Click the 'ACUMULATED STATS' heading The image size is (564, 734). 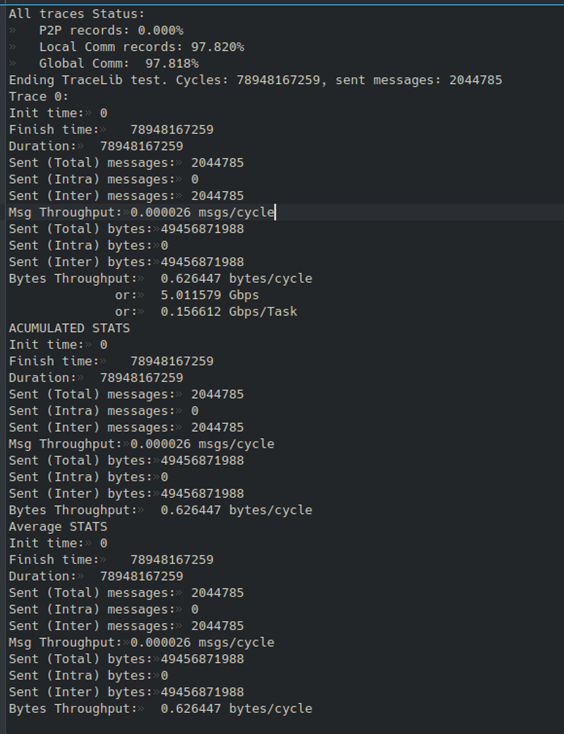click(x=69, y=328)
